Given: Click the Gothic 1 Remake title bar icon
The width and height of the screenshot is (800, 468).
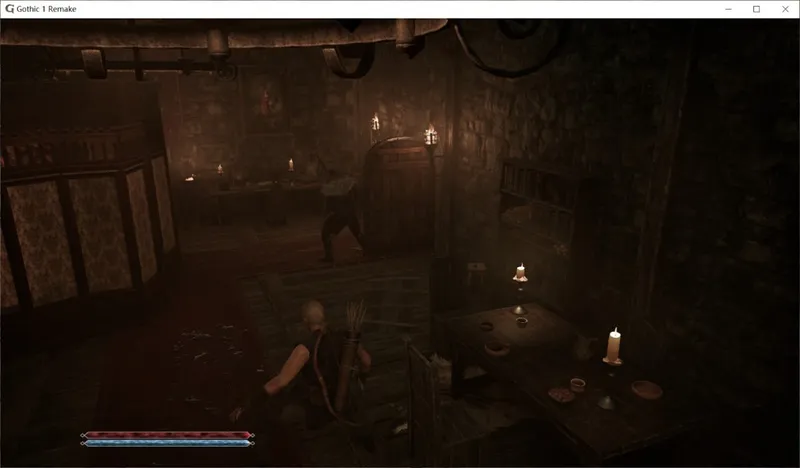Looking at the screenshot, I should pyautogui.click(x=9, y=9).
